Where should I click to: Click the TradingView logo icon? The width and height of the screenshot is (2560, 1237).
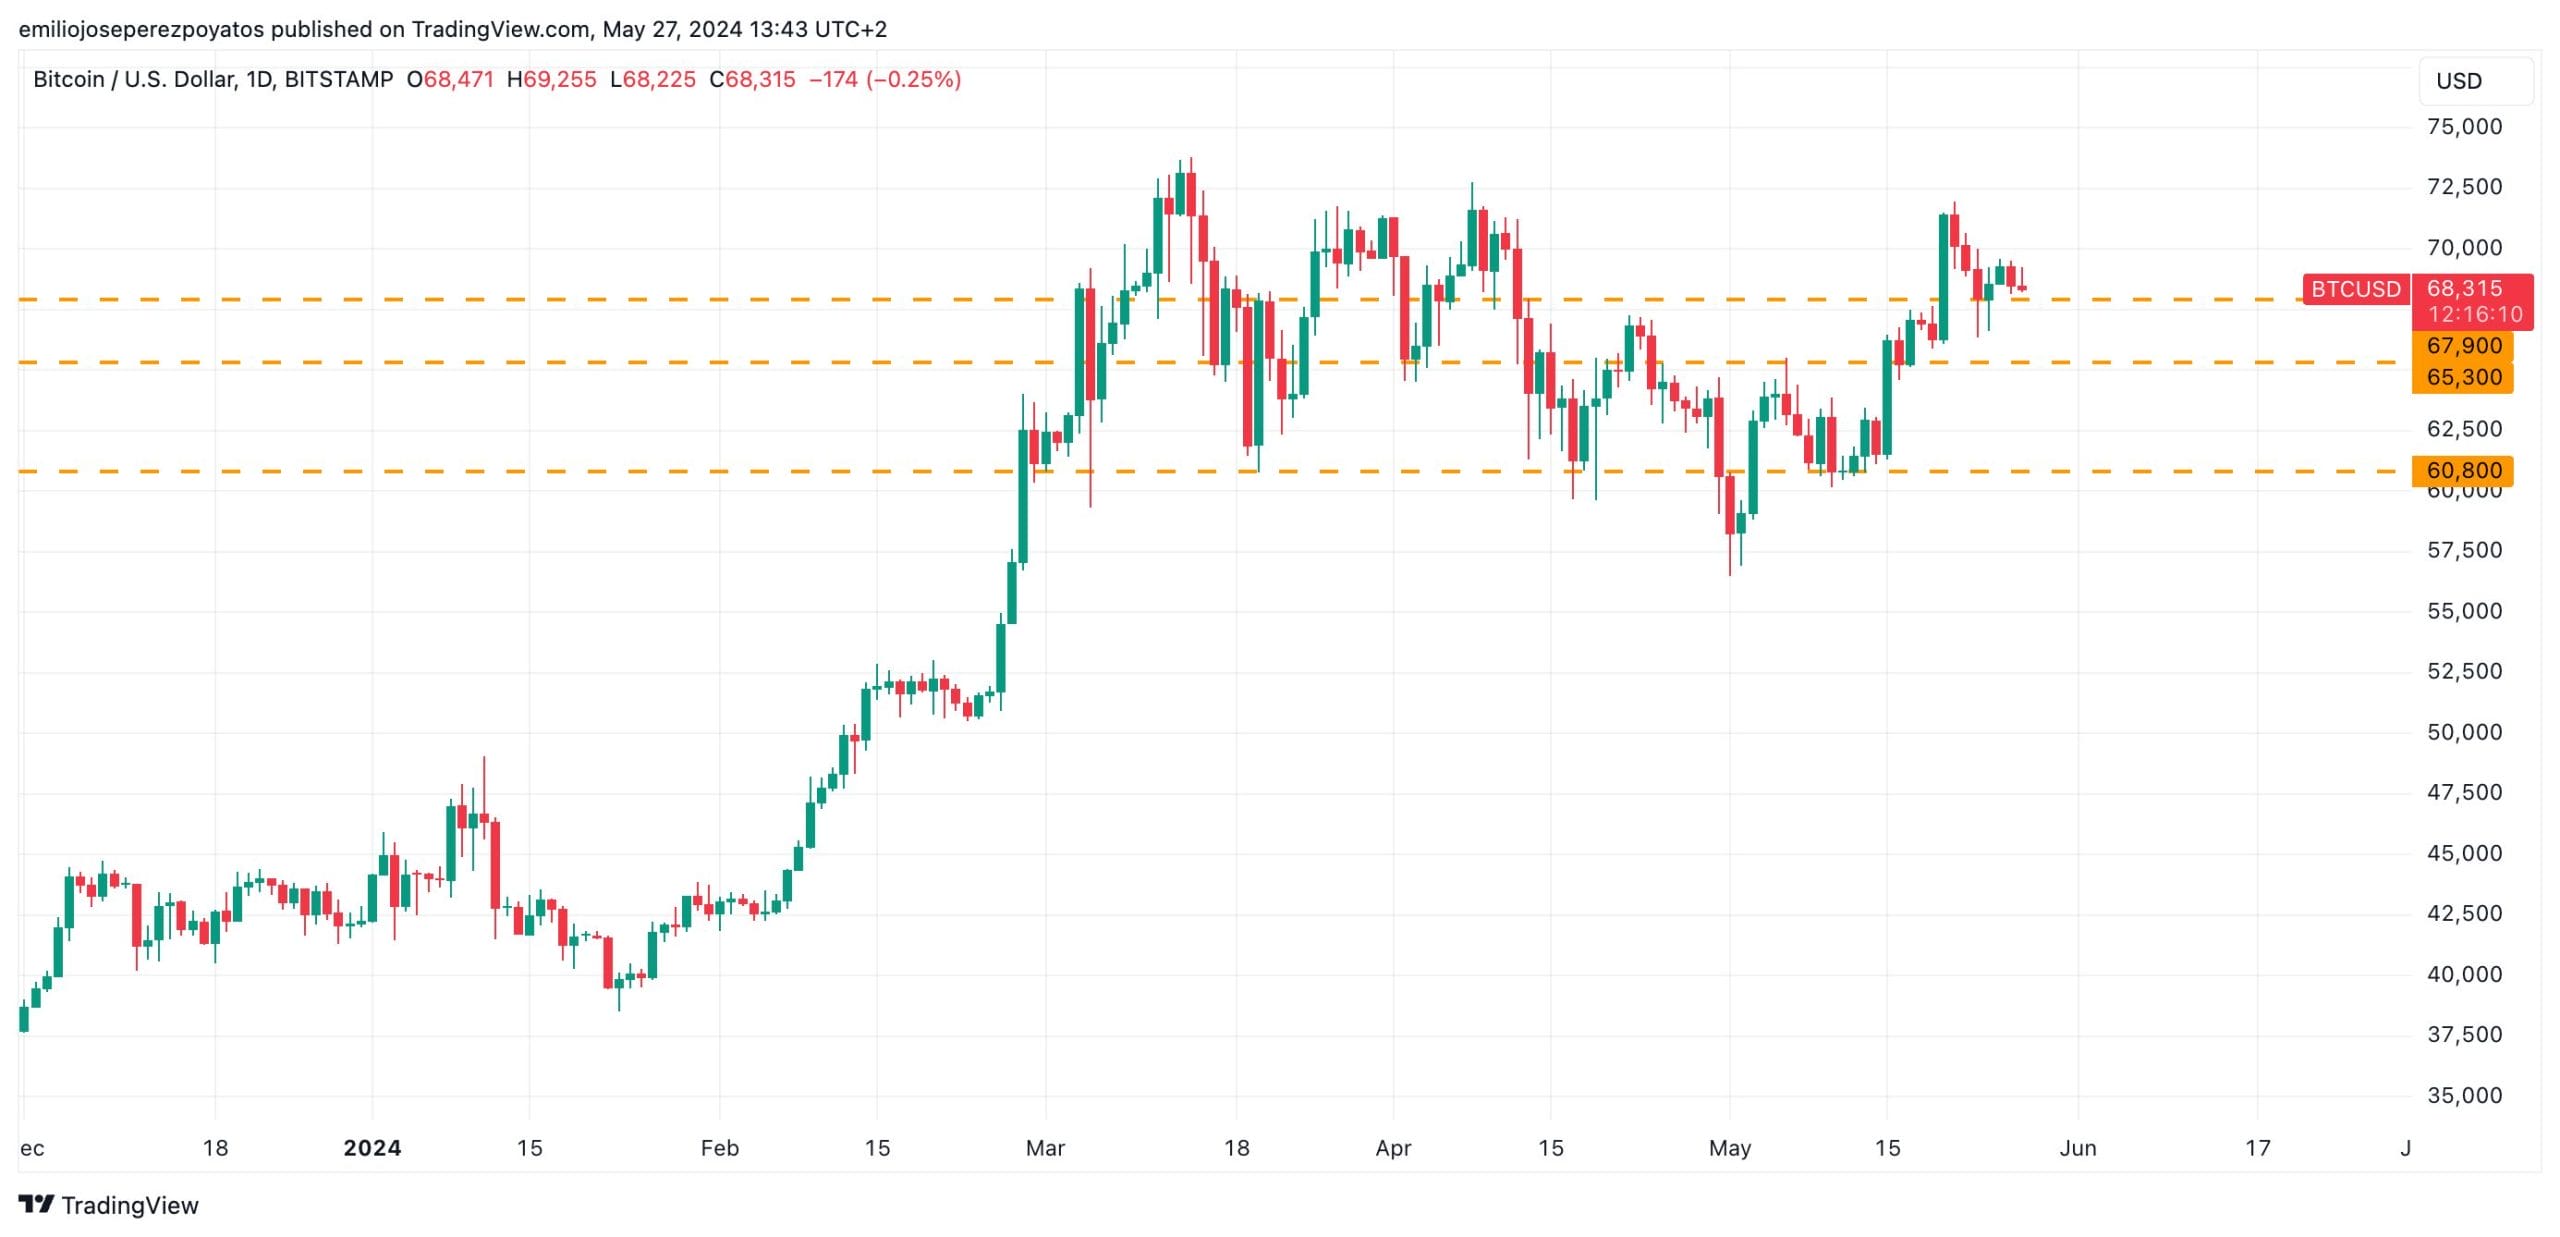coord(36,1204)
